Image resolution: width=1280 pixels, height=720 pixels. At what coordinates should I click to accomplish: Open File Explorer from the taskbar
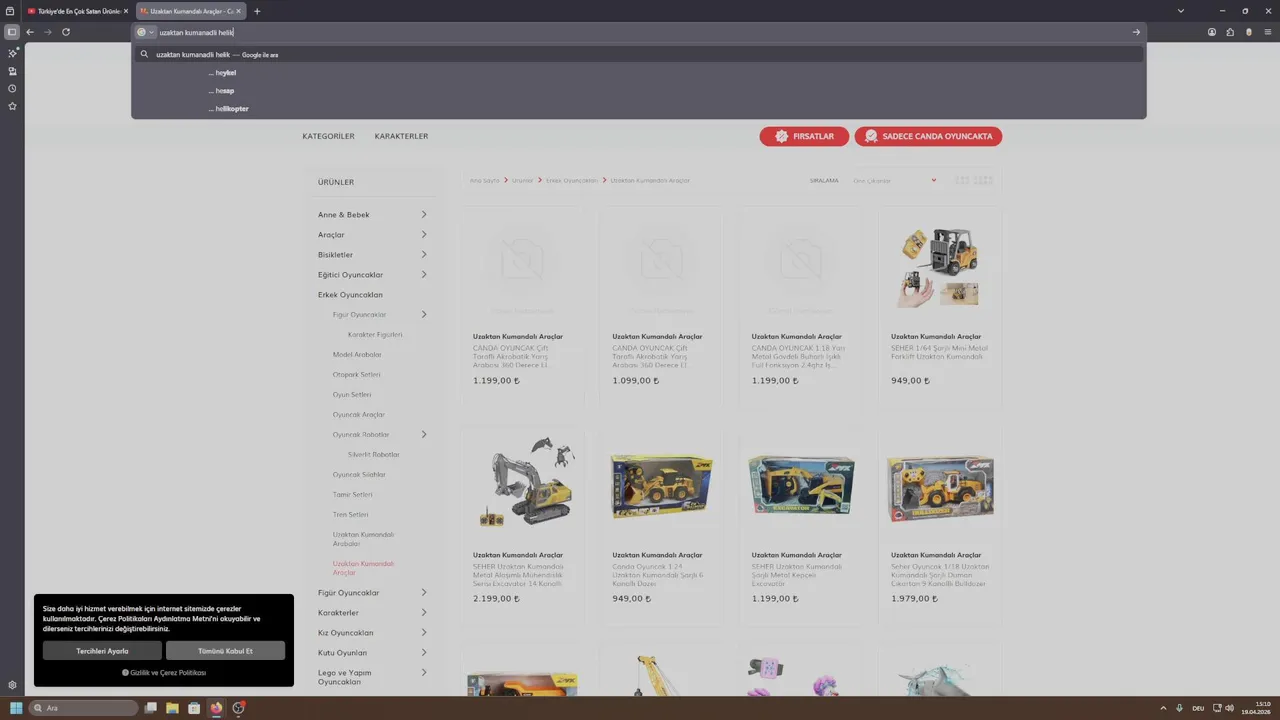coord(172,708)
